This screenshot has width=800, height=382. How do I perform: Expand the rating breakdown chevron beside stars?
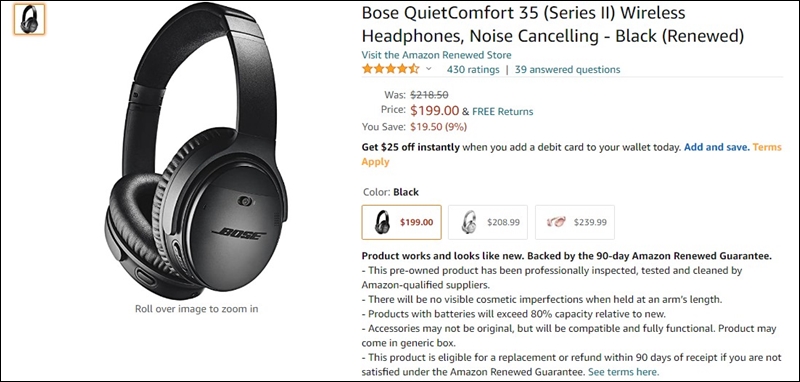[x=429, y=69]
